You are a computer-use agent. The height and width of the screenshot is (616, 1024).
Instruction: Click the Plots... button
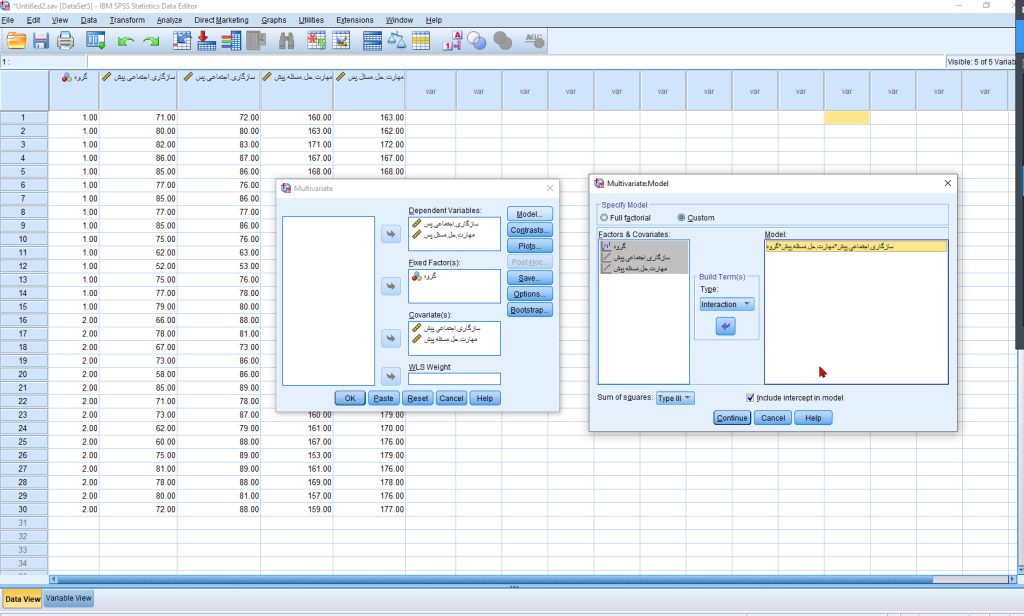point(530,246)
